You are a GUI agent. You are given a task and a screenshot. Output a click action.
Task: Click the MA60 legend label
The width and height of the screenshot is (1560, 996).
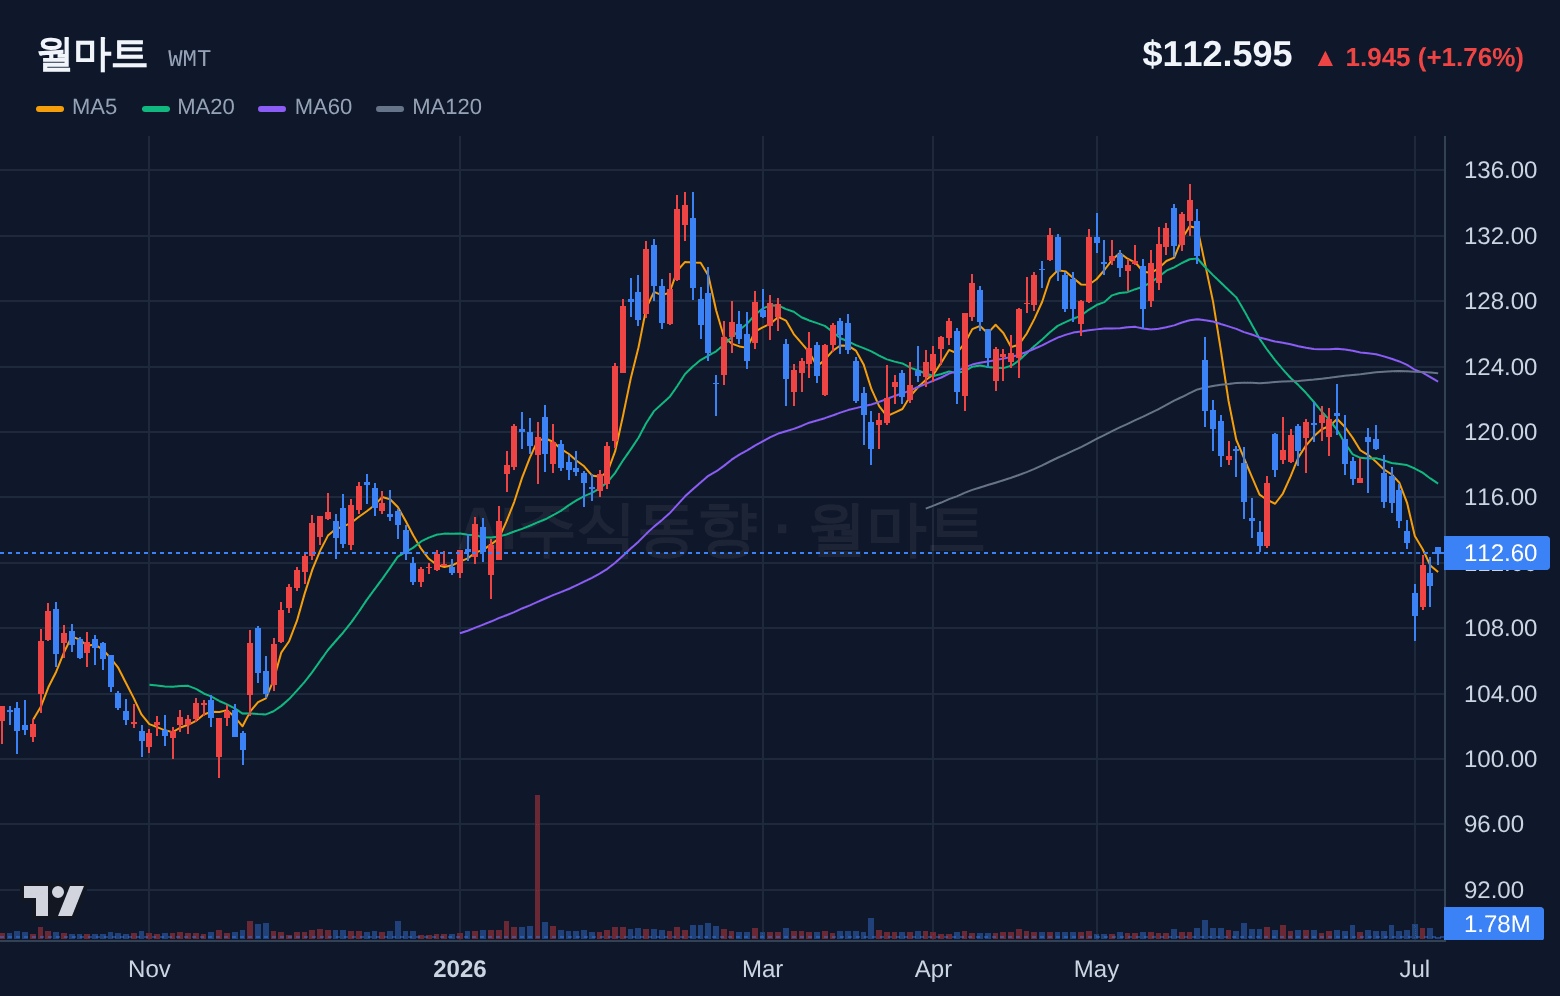pyautogui.click(x=323, y=107)
